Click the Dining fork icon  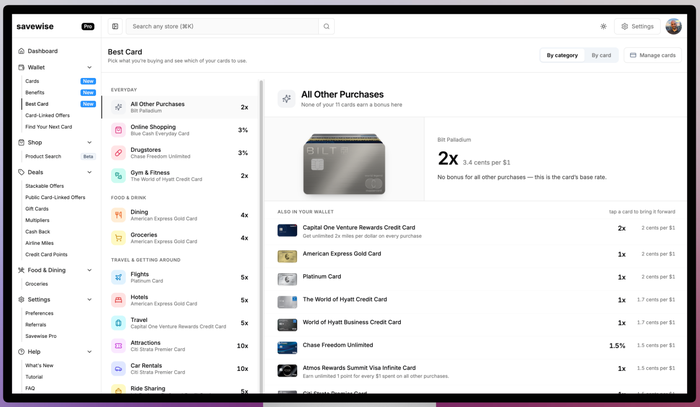click(118, 215)
